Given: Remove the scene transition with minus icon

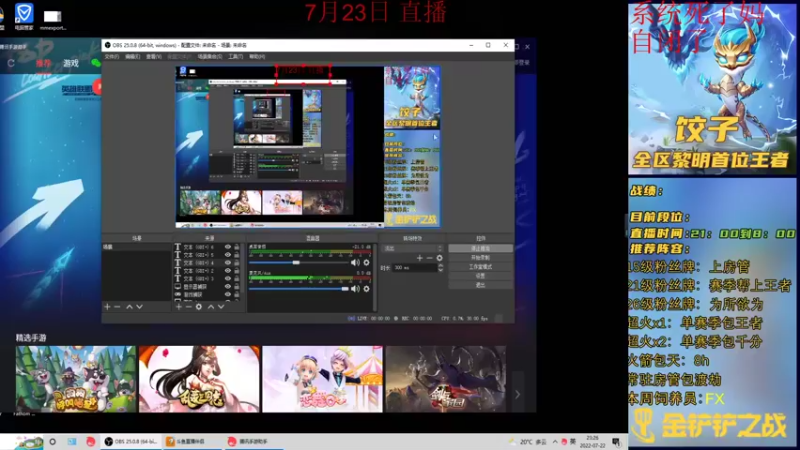Looking at the screenshot, I should click(430, 258).
